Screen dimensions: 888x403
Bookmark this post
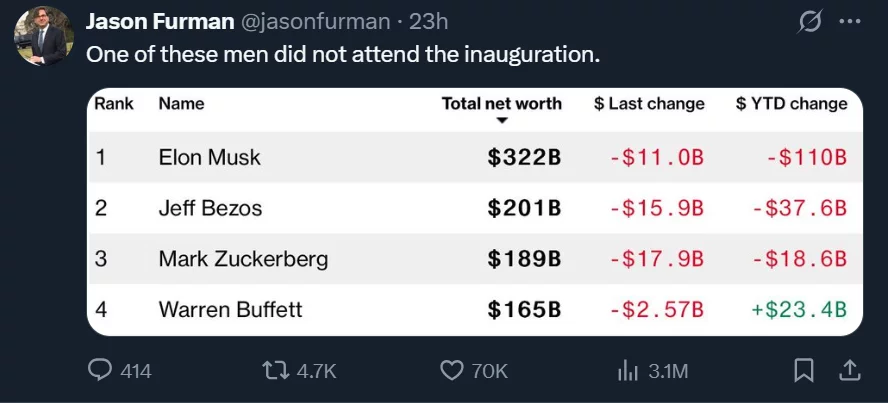803,370
